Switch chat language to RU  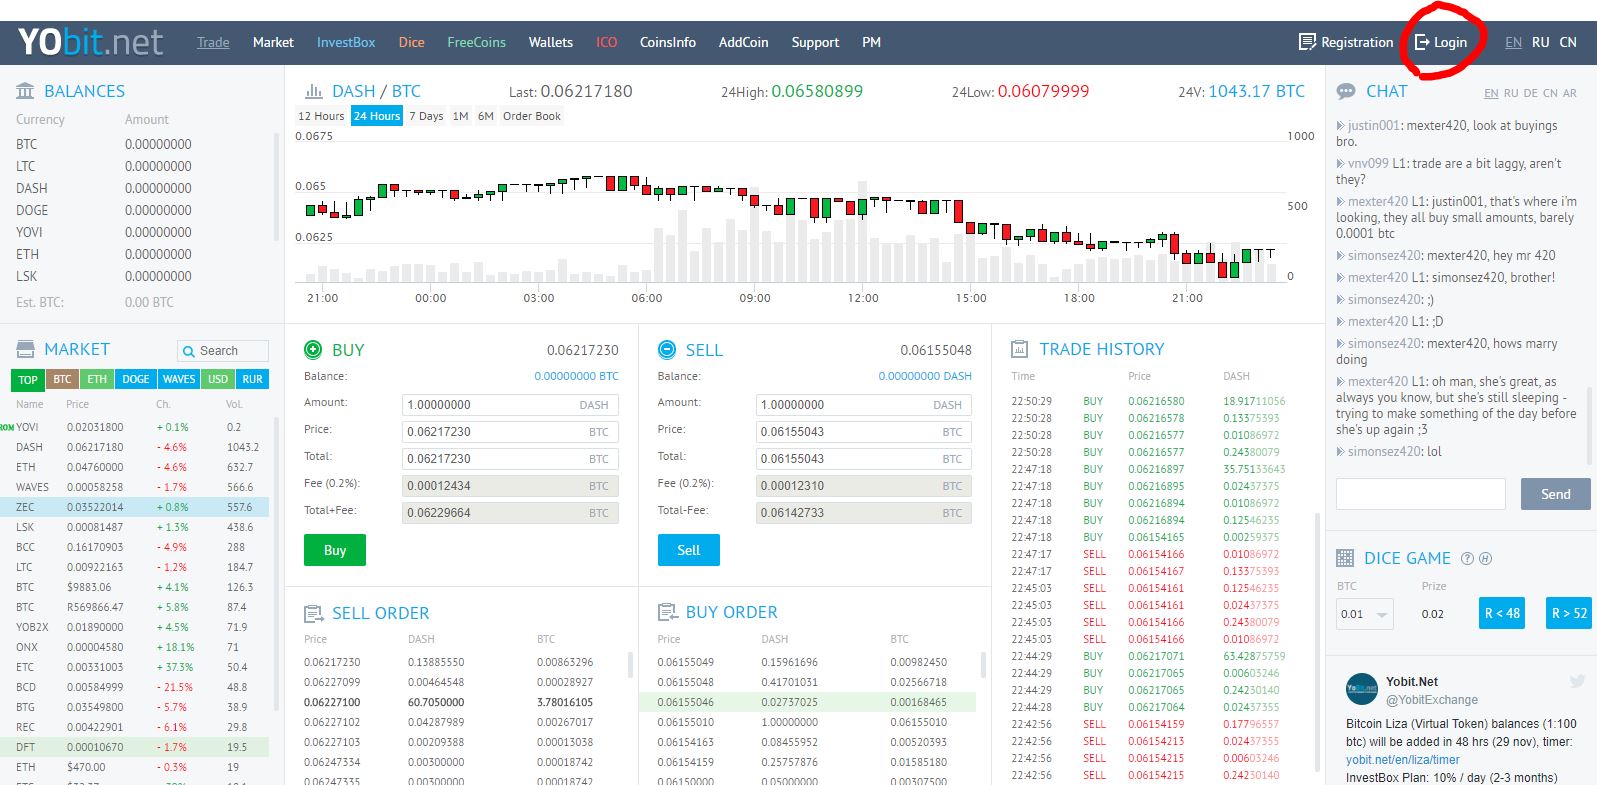(1511, 93)
